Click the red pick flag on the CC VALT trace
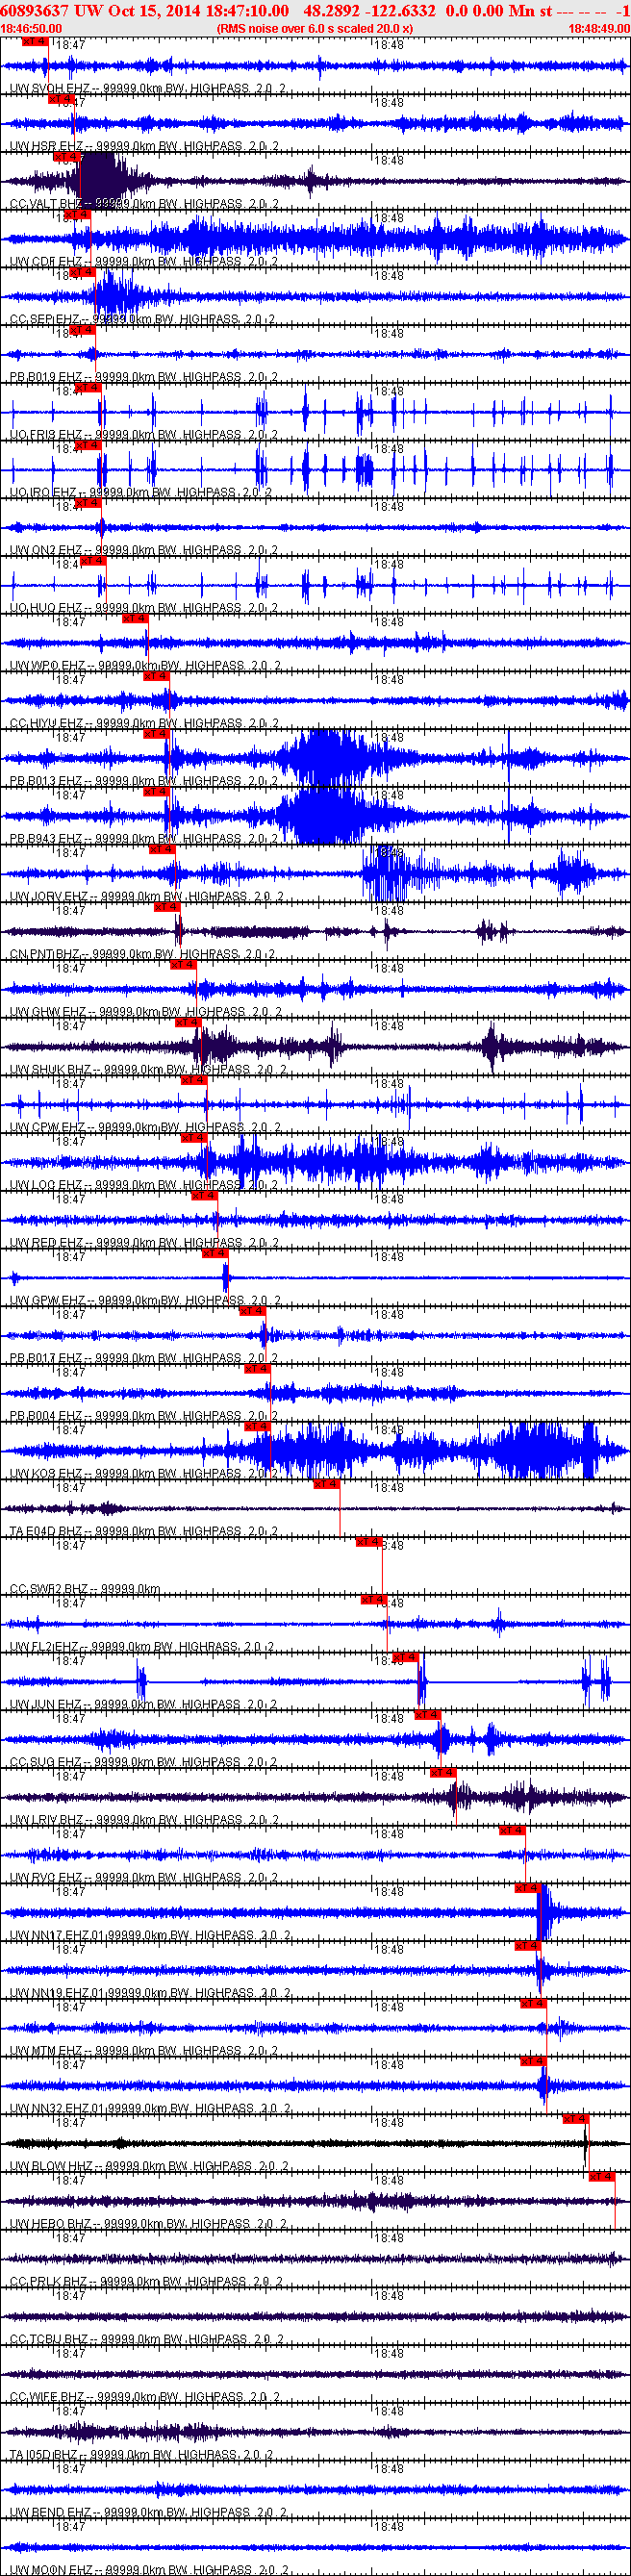Viewport: 631px width, 2576px height. (65, 157)
